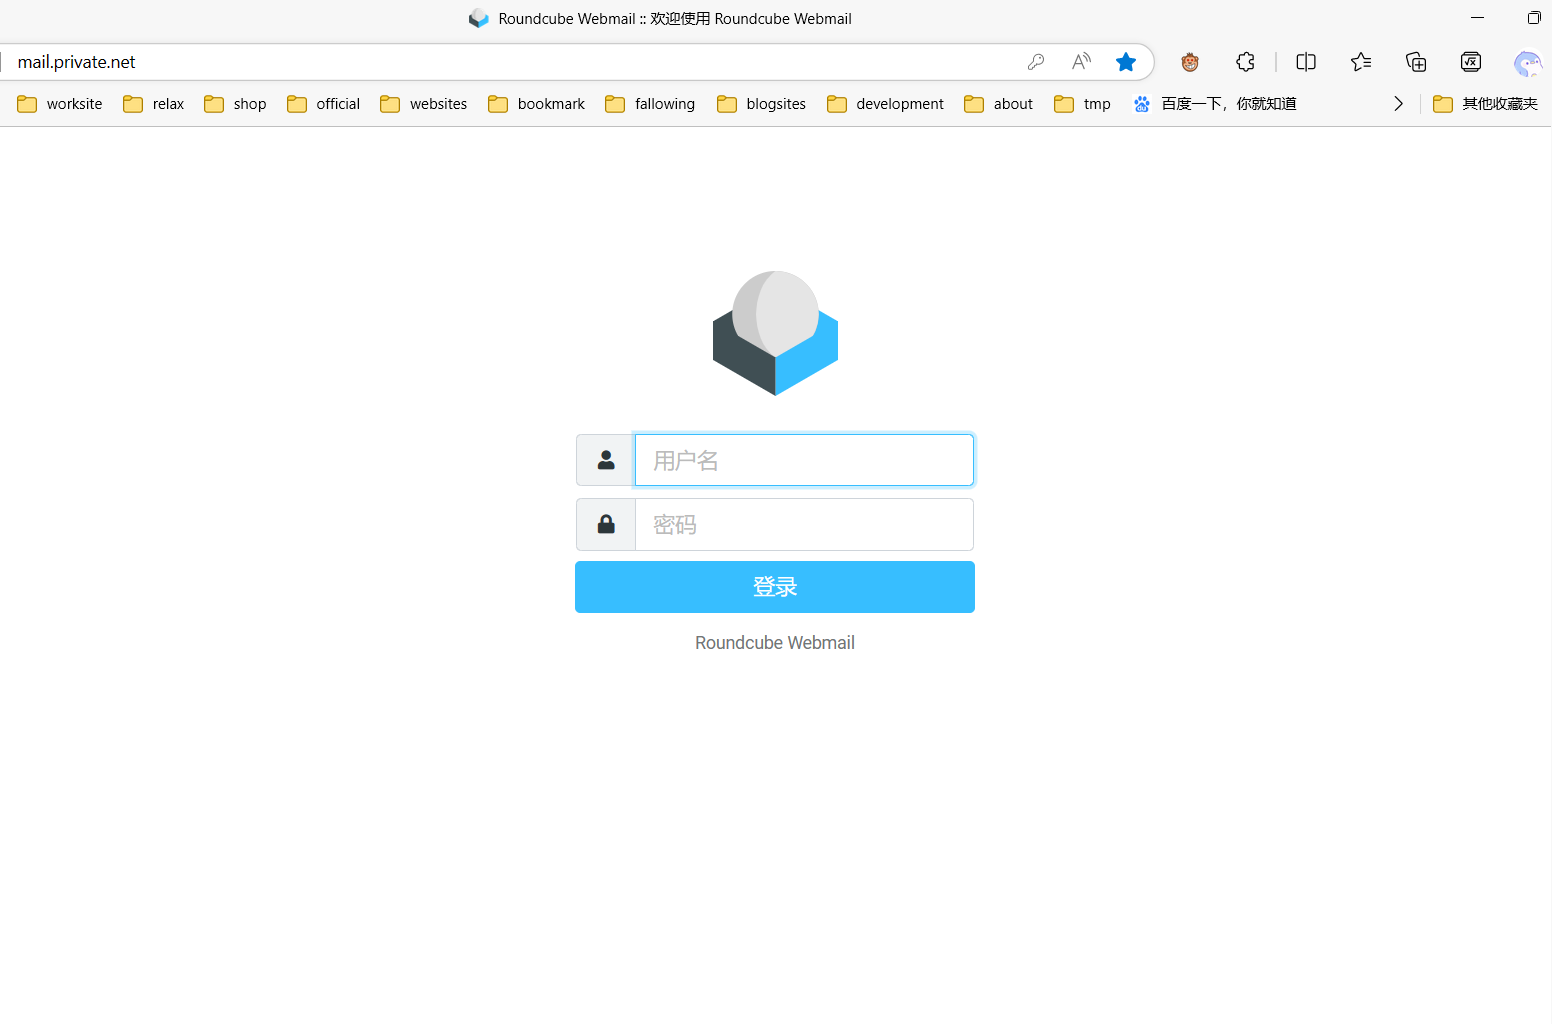Open the worksite bookmark folder
This screenshot has width=1552, height=1024.
pyautogui.click(x=60, y=104)
